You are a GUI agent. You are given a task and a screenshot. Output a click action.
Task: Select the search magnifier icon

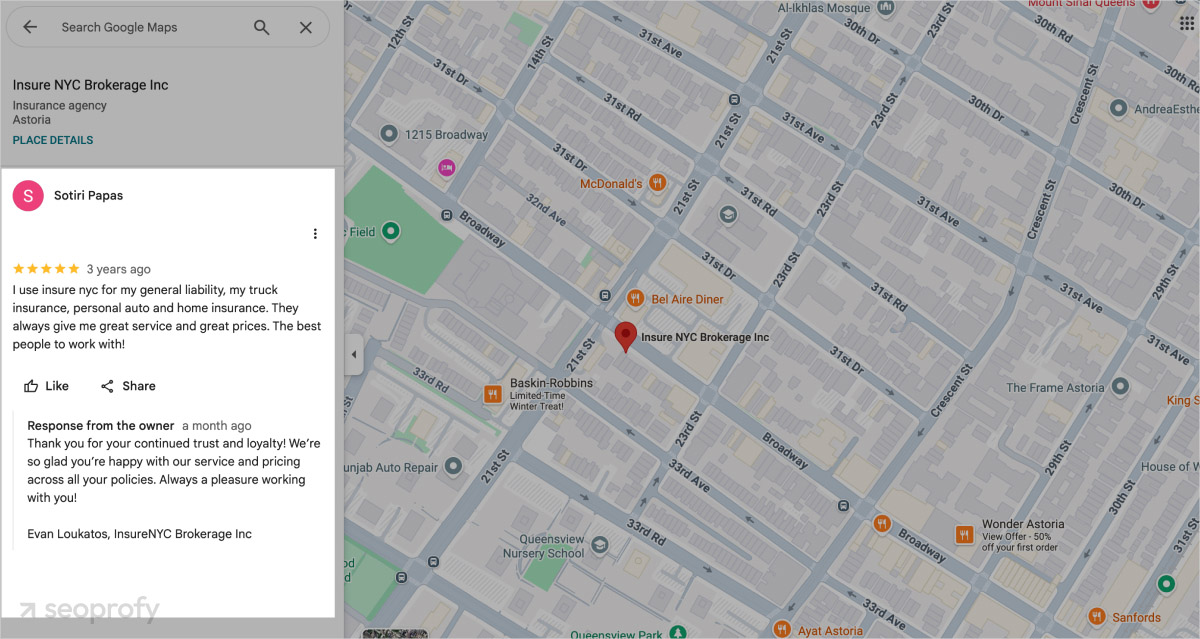pyautogui.click(x=261, y=27)
